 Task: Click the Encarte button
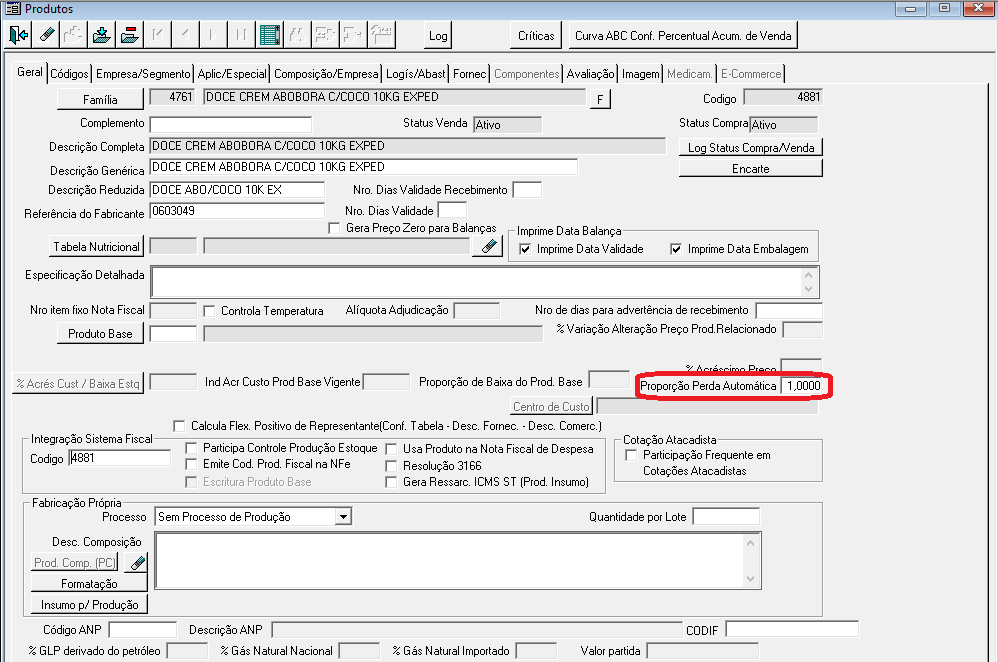(750, 169)
